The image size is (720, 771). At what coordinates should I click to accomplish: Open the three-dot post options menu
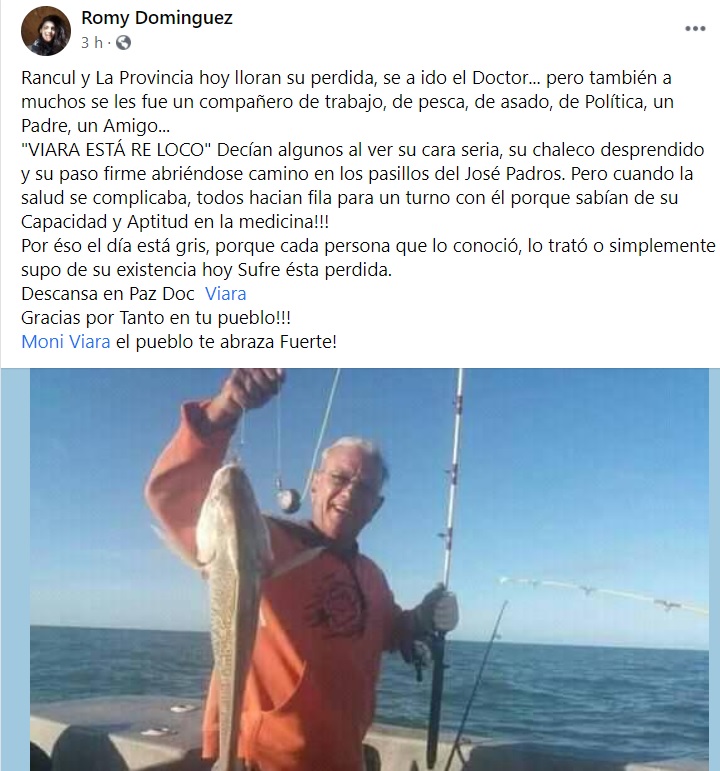(x=695, y=29)
